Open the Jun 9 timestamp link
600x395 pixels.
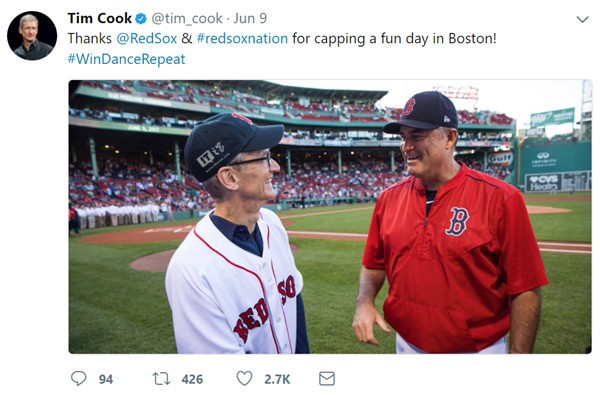tap(250, 18)
